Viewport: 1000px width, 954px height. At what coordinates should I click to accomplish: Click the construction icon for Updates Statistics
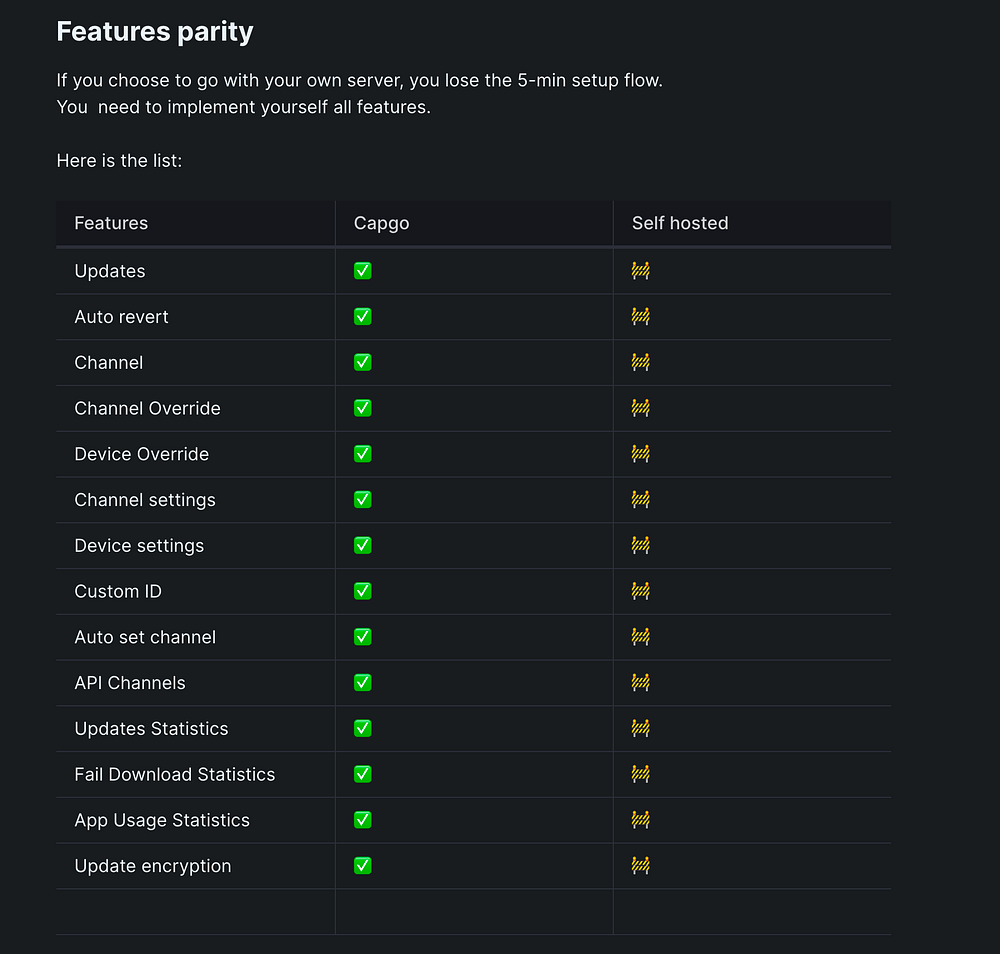coord(641,728)
